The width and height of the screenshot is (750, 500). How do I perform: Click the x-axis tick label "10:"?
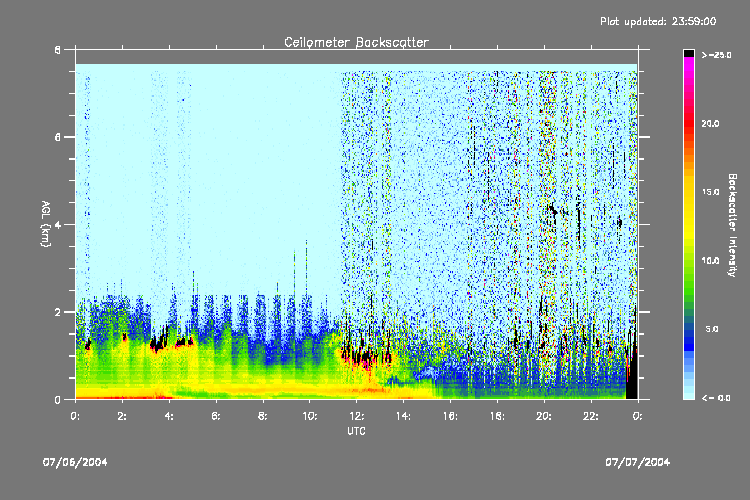tap(309, 416)
